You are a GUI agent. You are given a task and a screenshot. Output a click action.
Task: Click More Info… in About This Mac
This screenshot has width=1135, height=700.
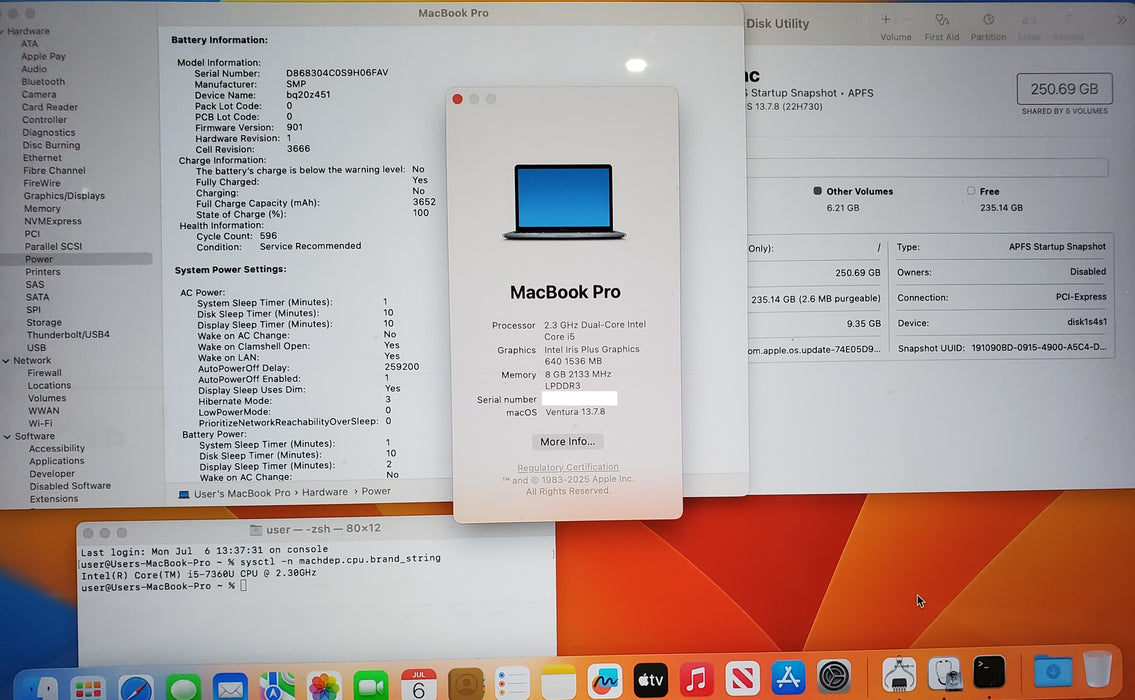point(568,442)
